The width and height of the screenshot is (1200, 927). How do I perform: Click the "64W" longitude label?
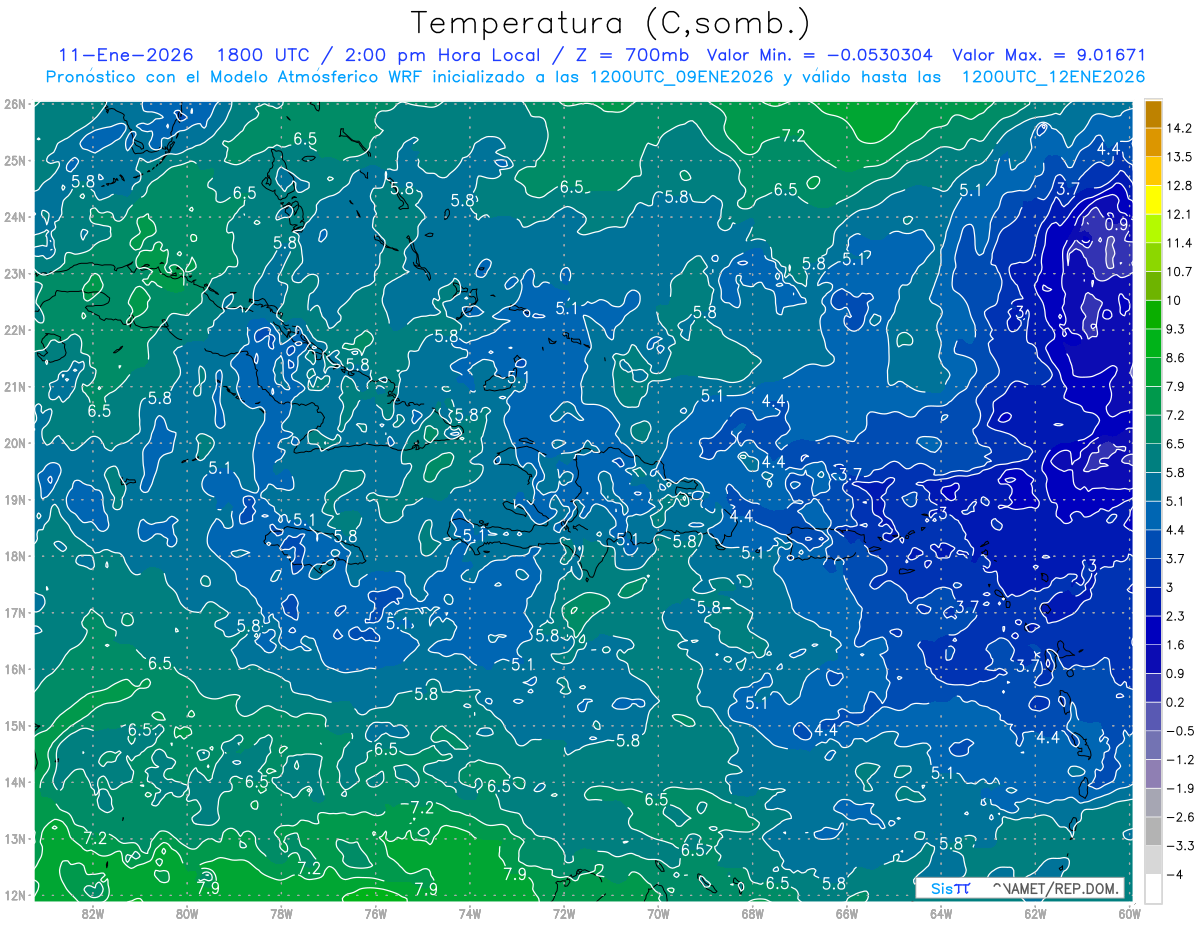point(941,912)
